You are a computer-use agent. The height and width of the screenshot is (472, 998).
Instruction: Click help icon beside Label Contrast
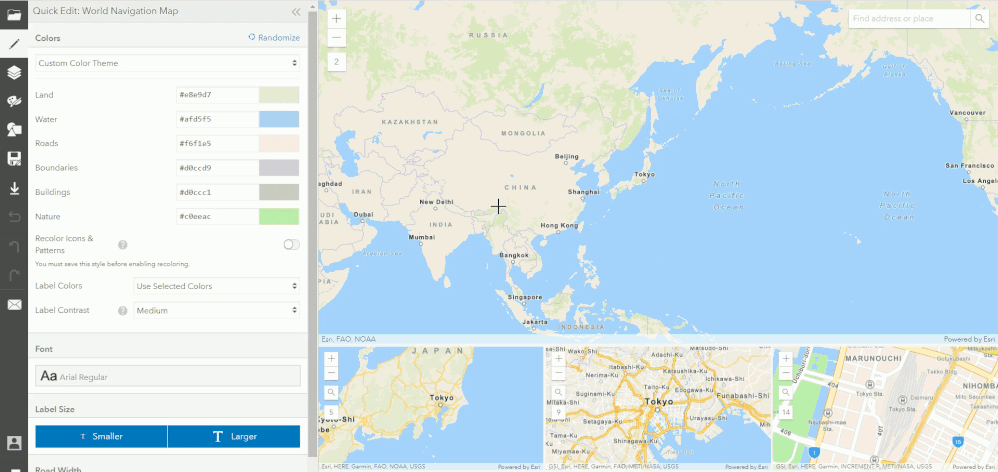(x=123, y=310)
